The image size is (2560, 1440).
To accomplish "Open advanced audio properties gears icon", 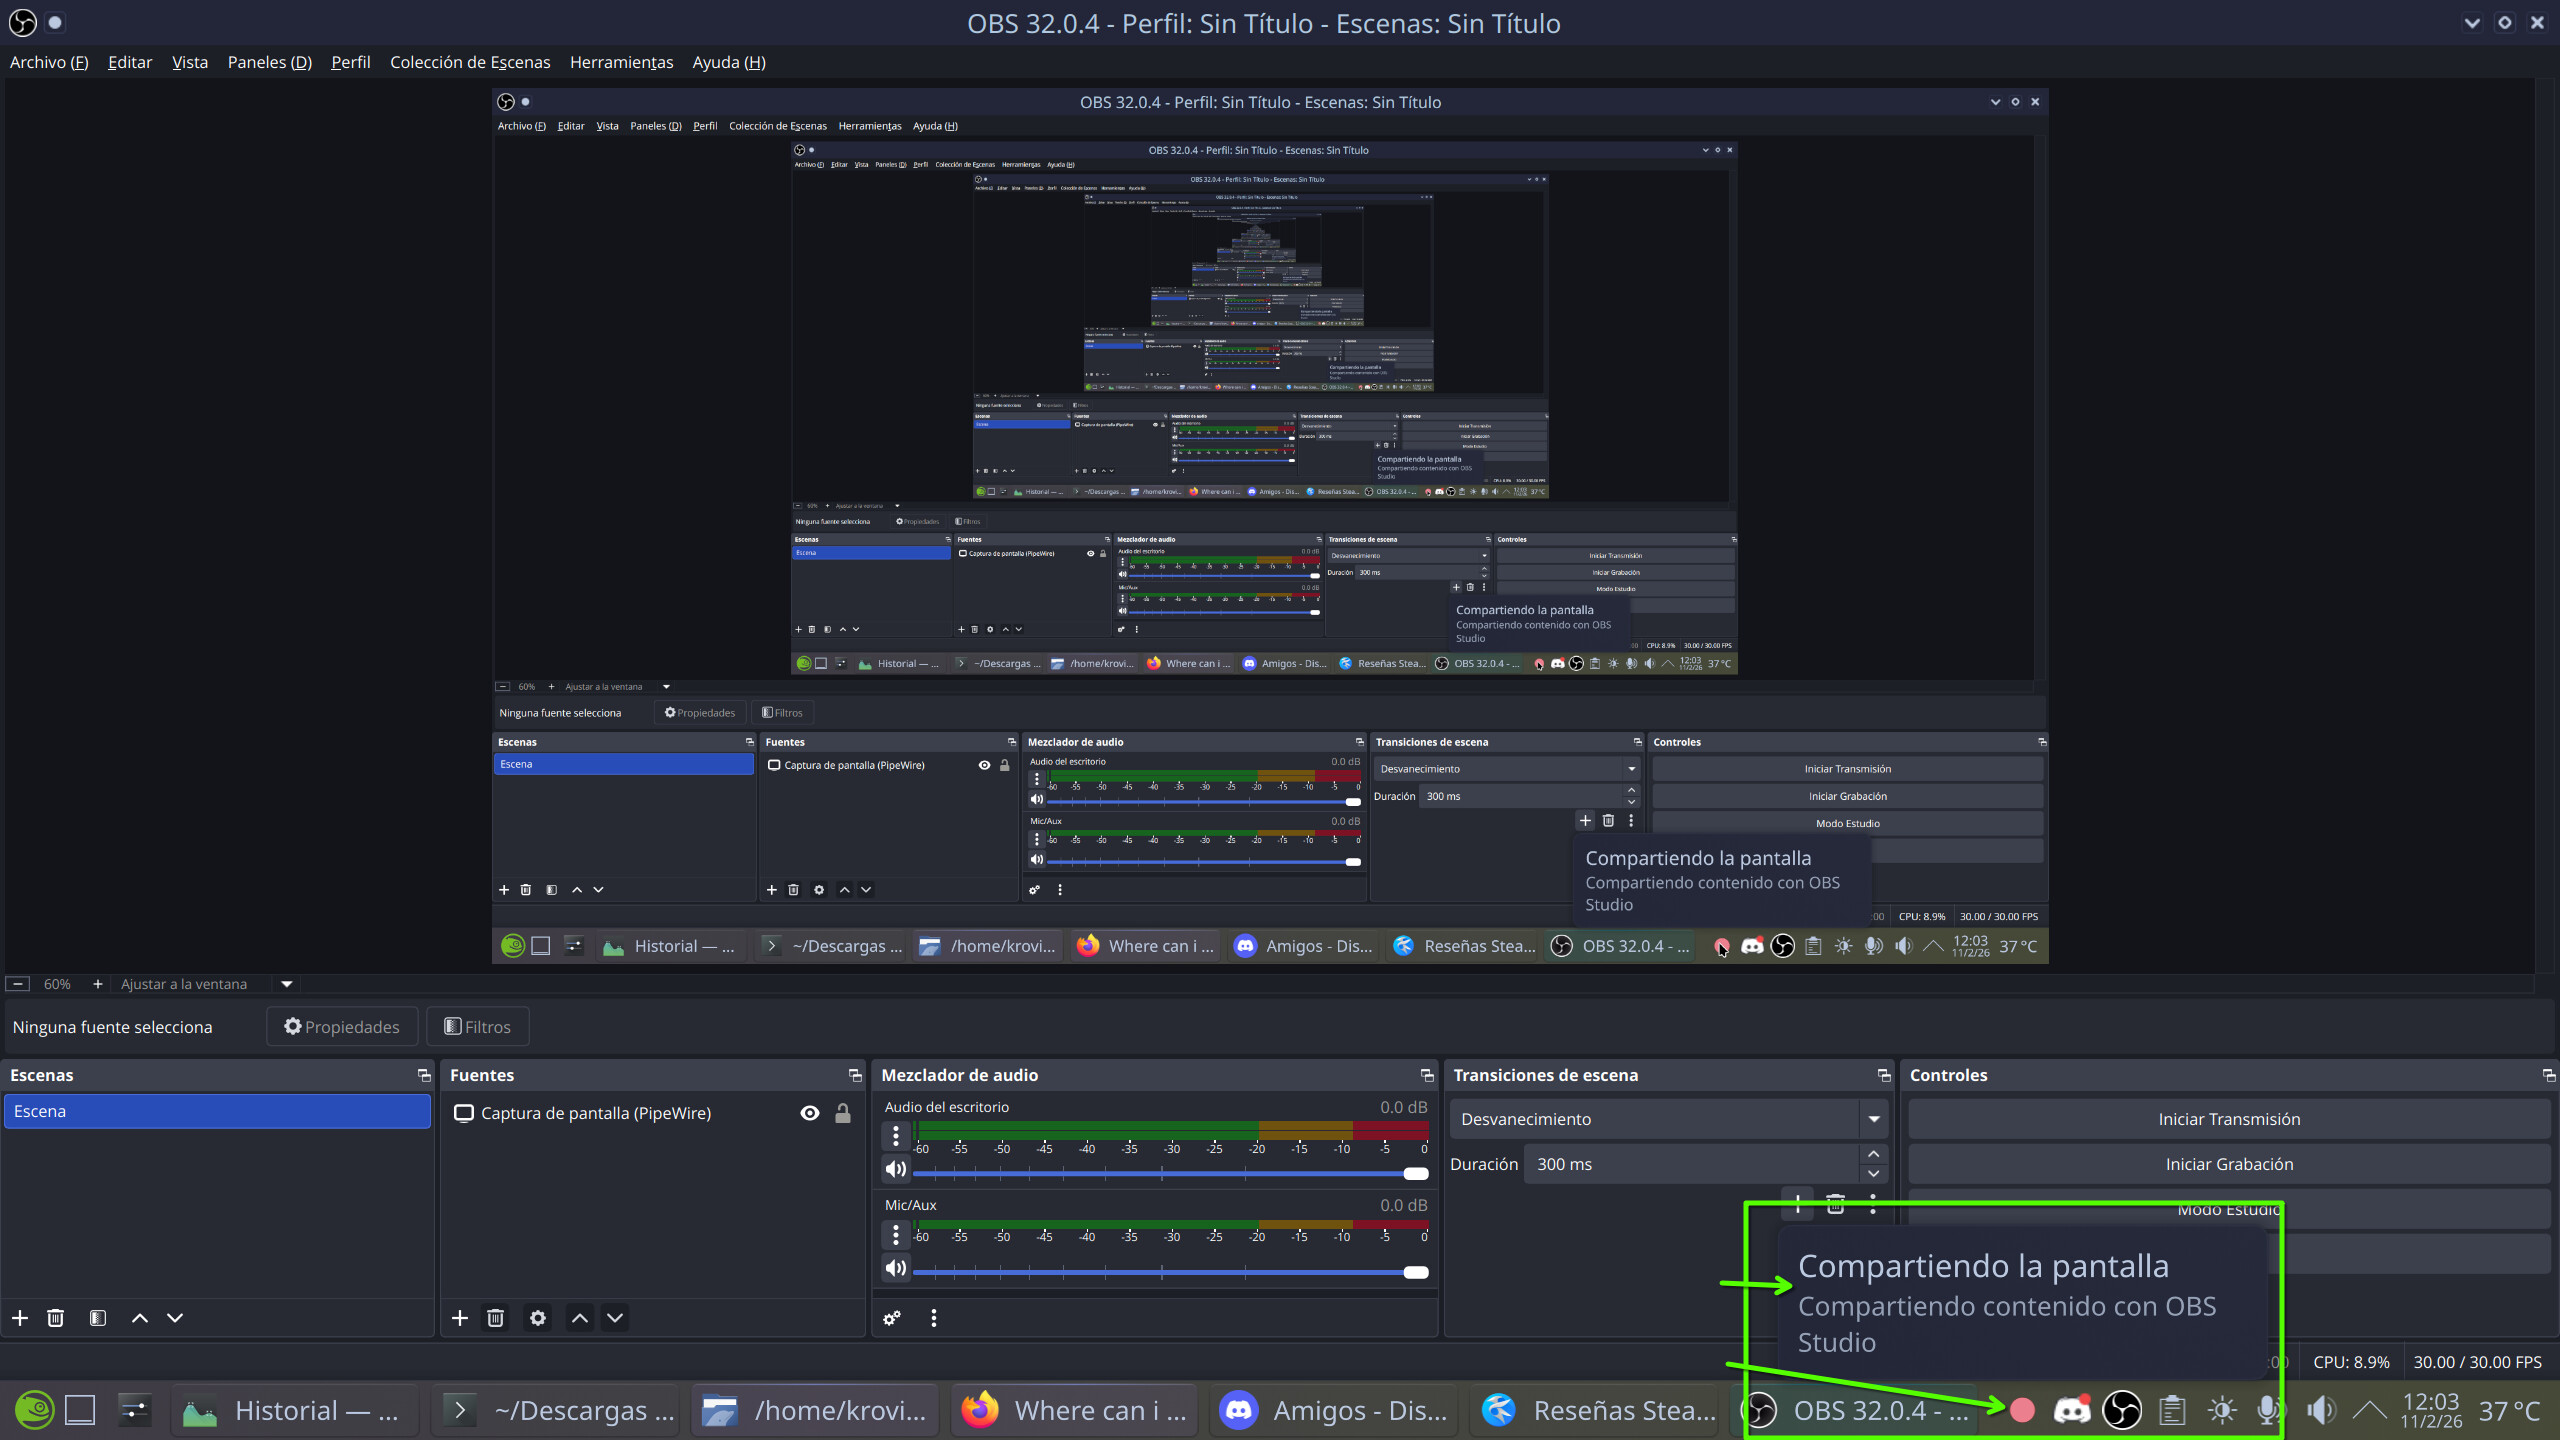I will (x=892, y=1318).
